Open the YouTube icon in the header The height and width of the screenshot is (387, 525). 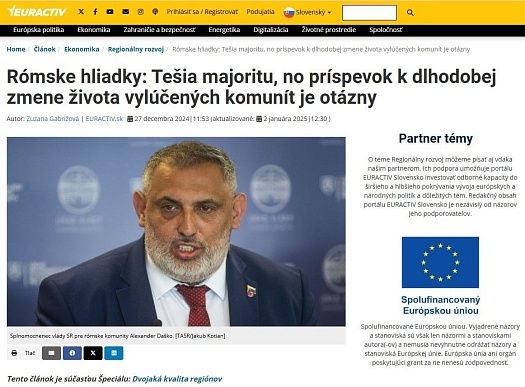pos(110,12)
